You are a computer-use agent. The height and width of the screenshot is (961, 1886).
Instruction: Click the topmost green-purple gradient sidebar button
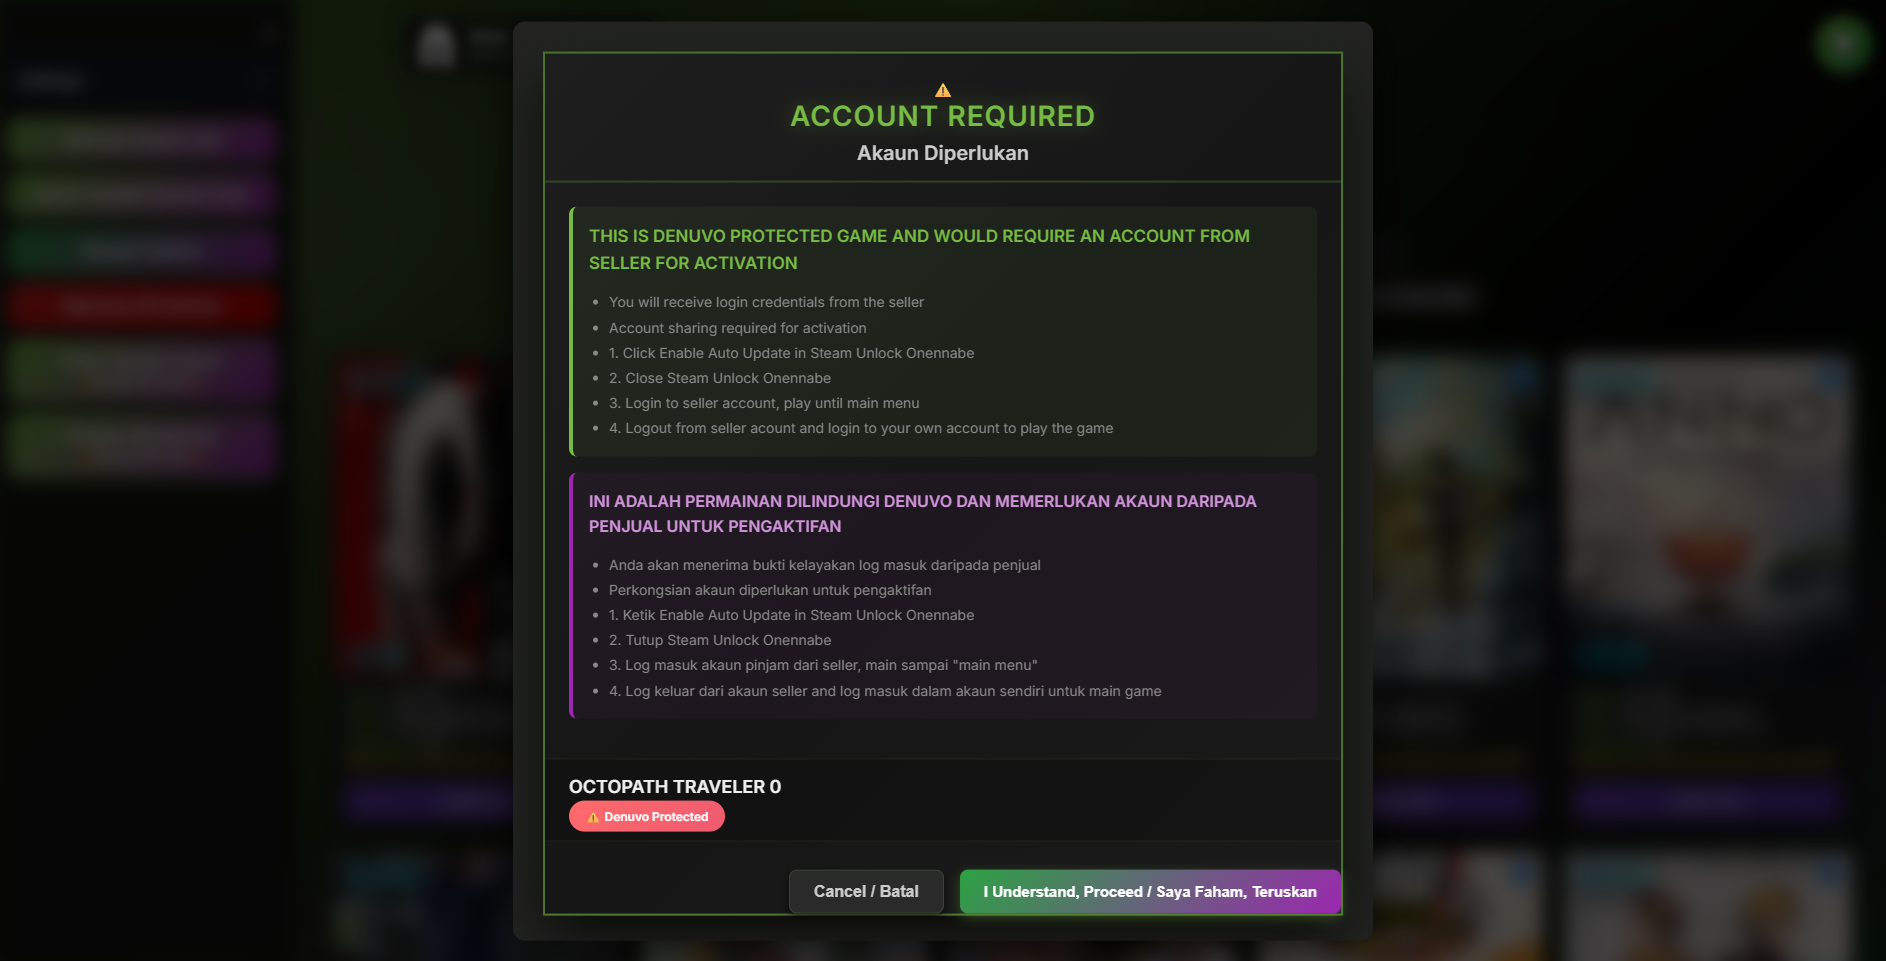click(143, 139)
